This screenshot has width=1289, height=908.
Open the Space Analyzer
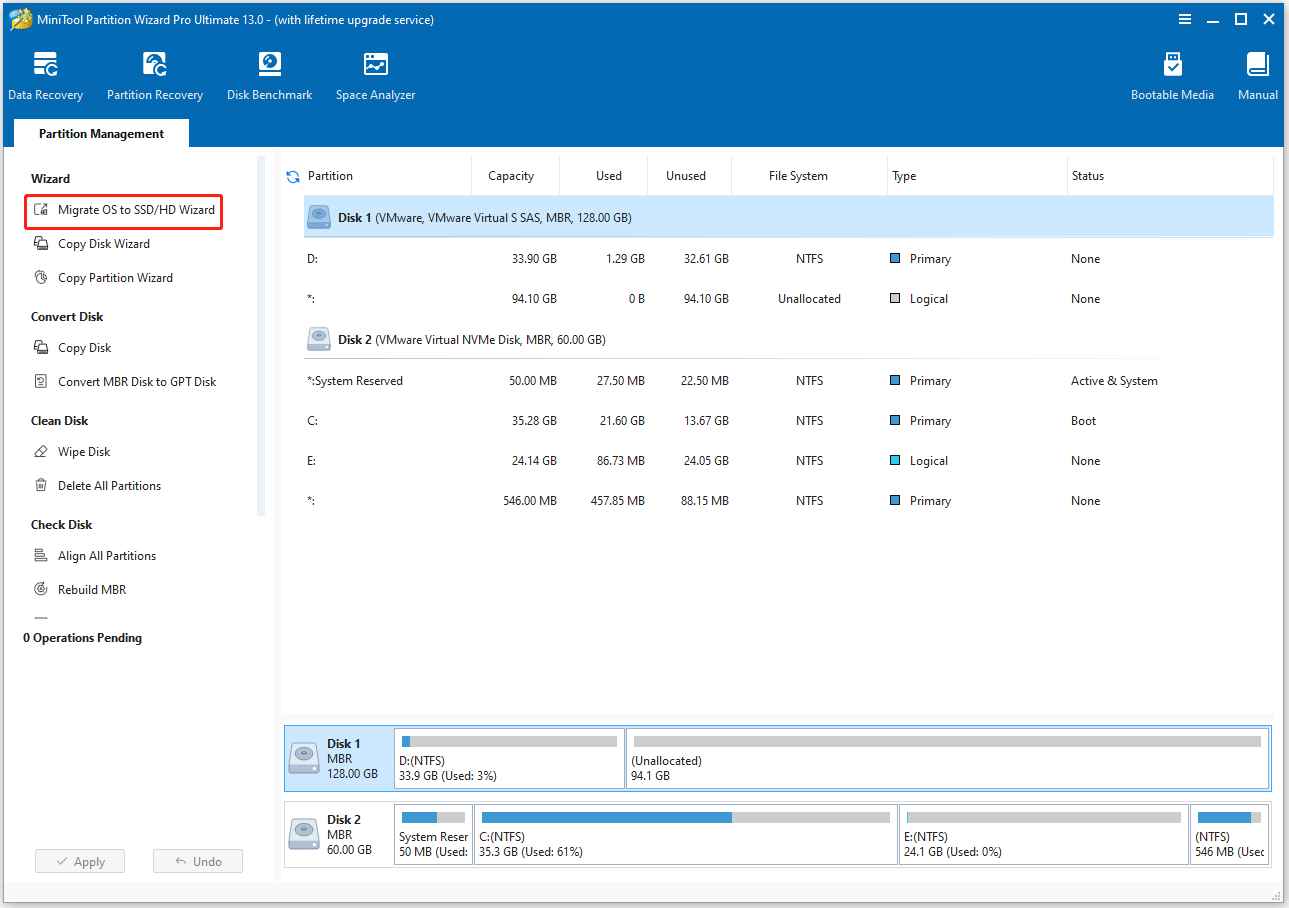tap(375, 75)
